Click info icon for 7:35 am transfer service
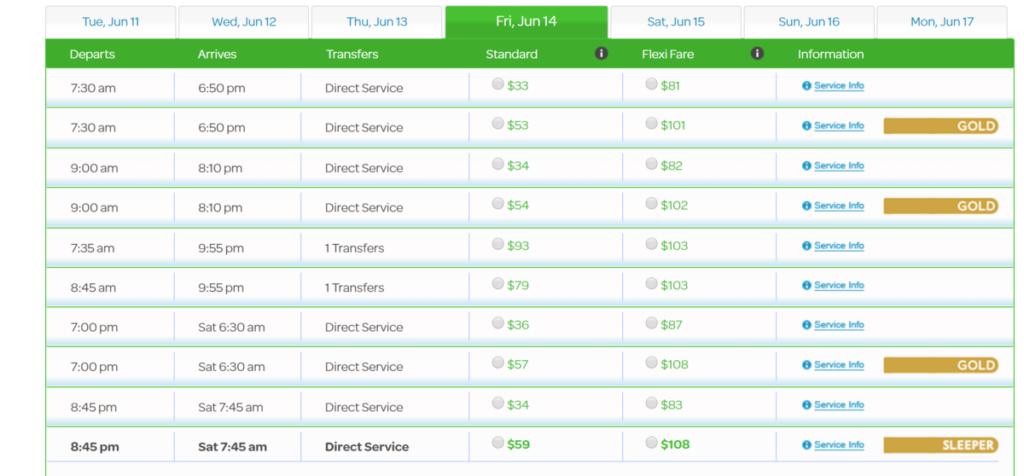The width and height of the screenshot is (1024, 476). click(x=807, y=246)
